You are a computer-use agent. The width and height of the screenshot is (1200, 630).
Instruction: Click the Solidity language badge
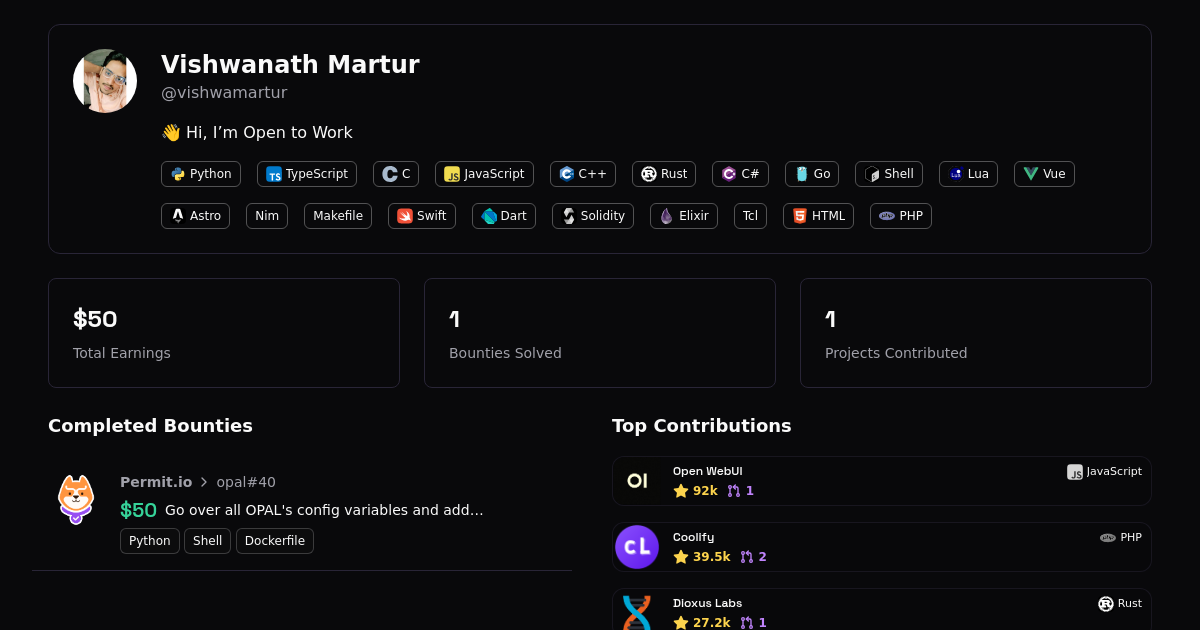[592, 216]
